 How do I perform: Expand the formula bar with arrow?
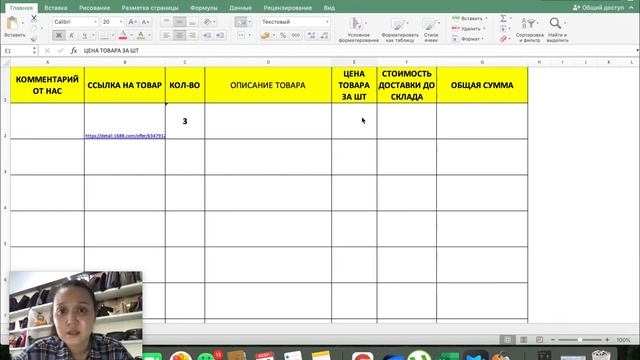click(x=637, y=51)
